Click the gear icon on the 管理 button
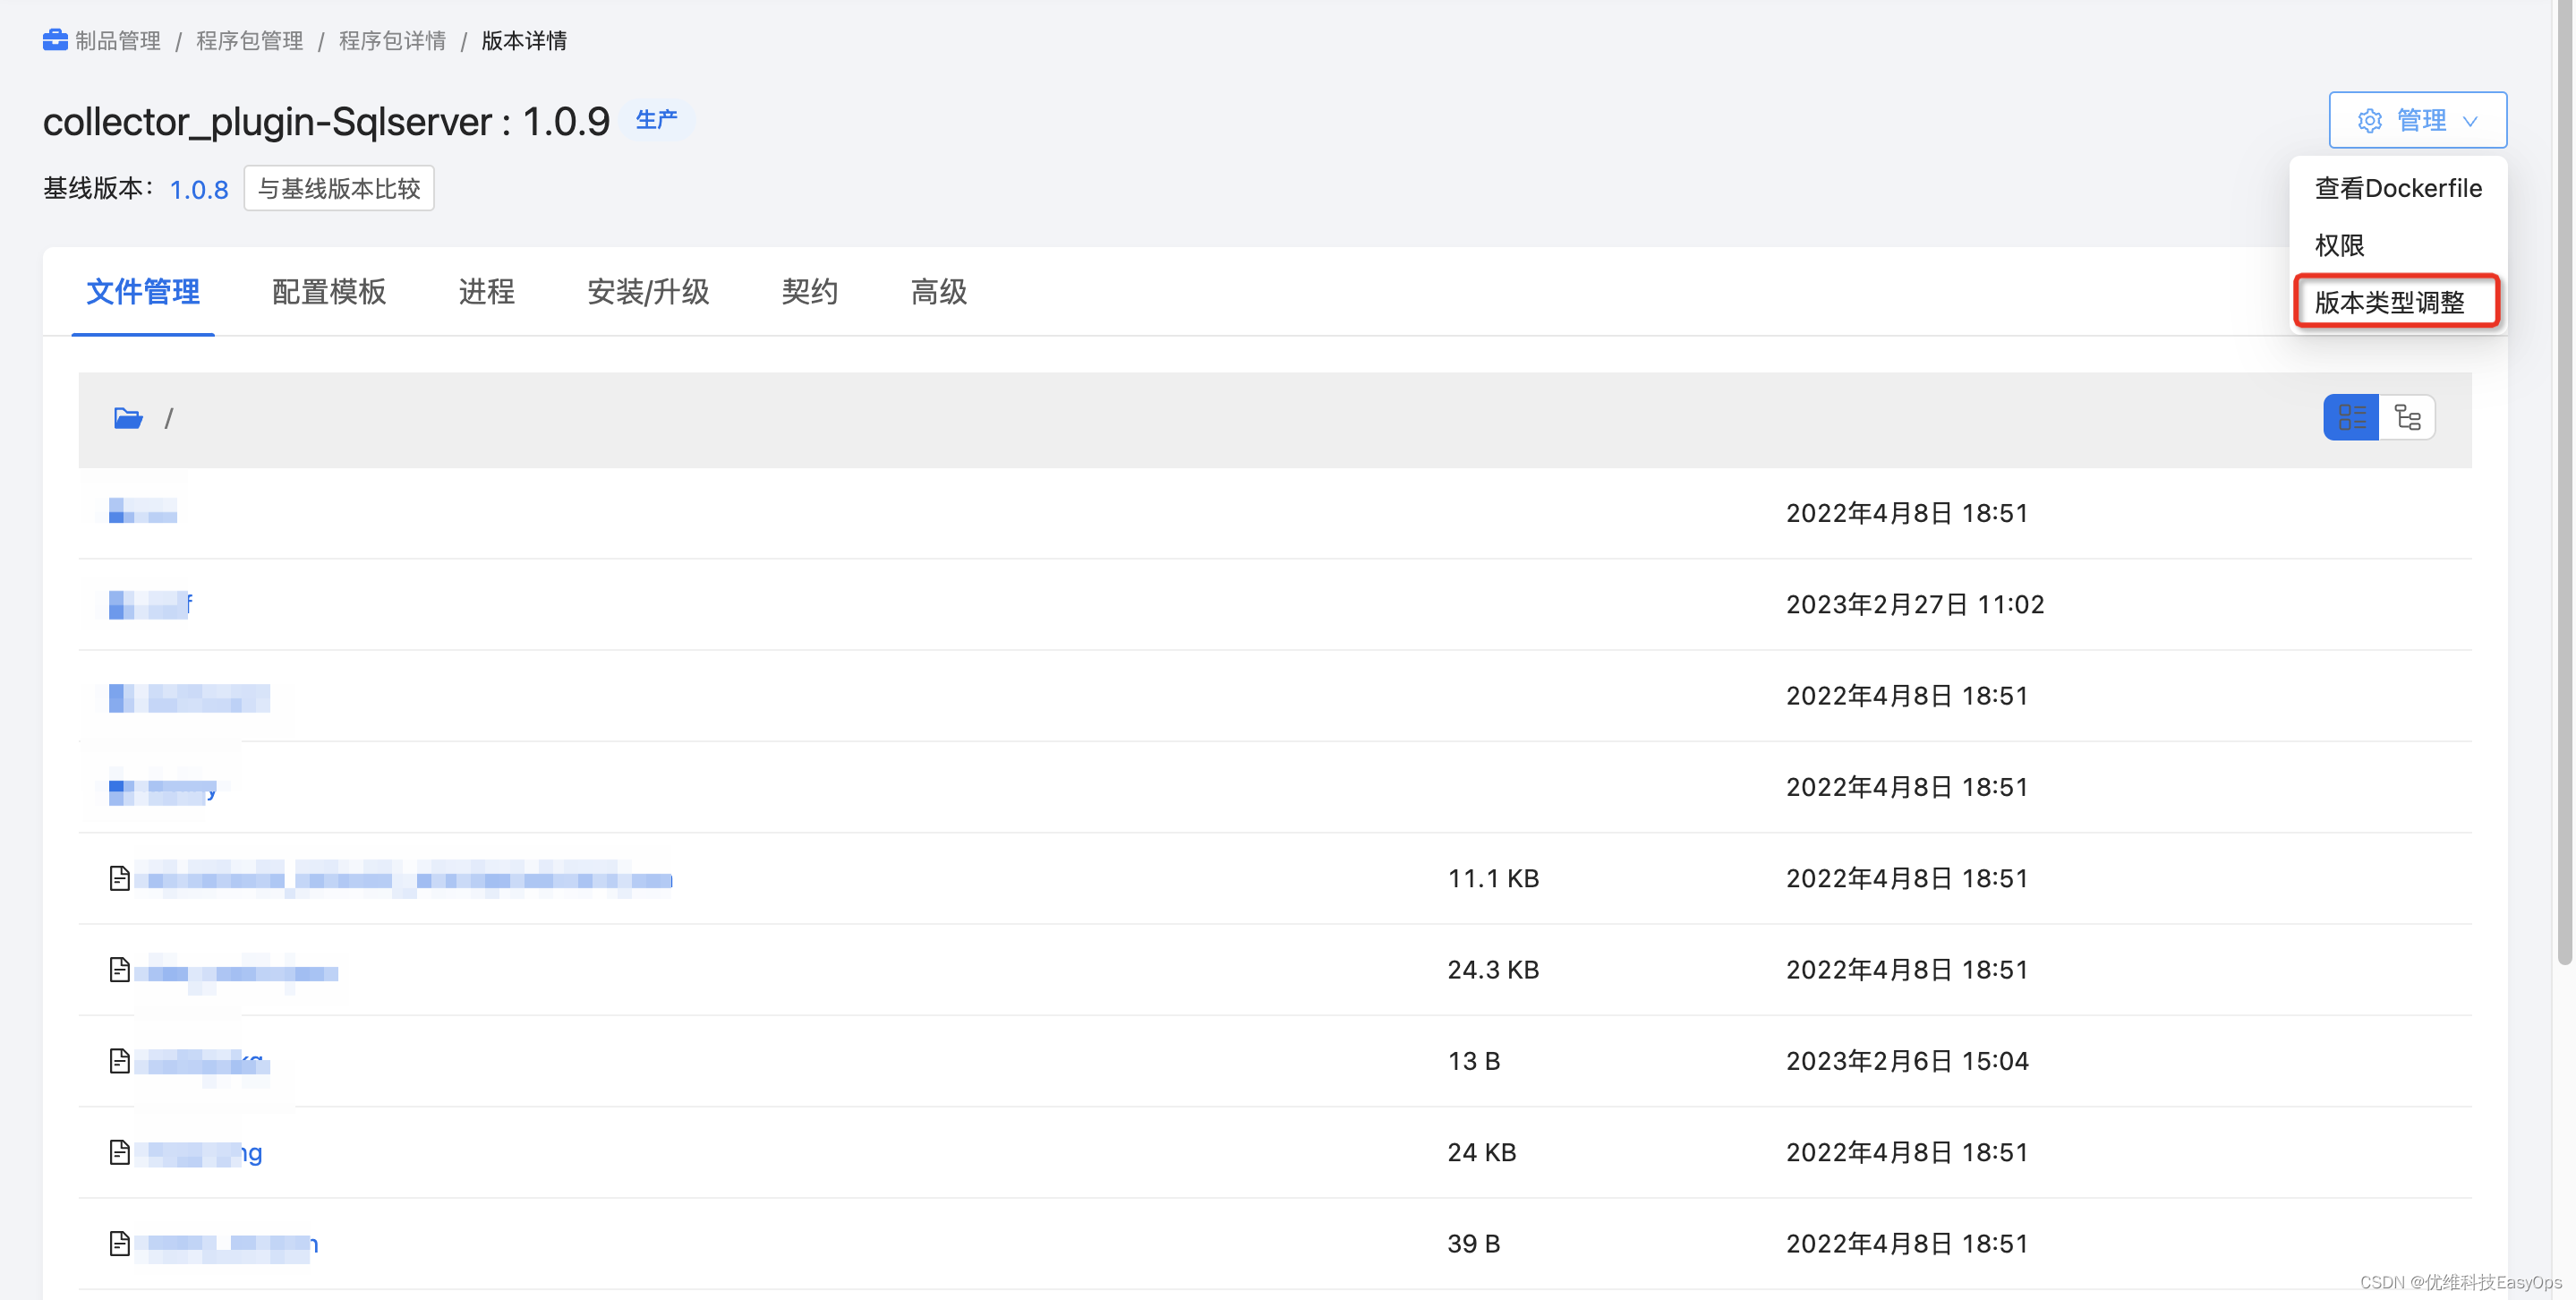This screenshot has height=1300, width=2576. [2370, 120]
